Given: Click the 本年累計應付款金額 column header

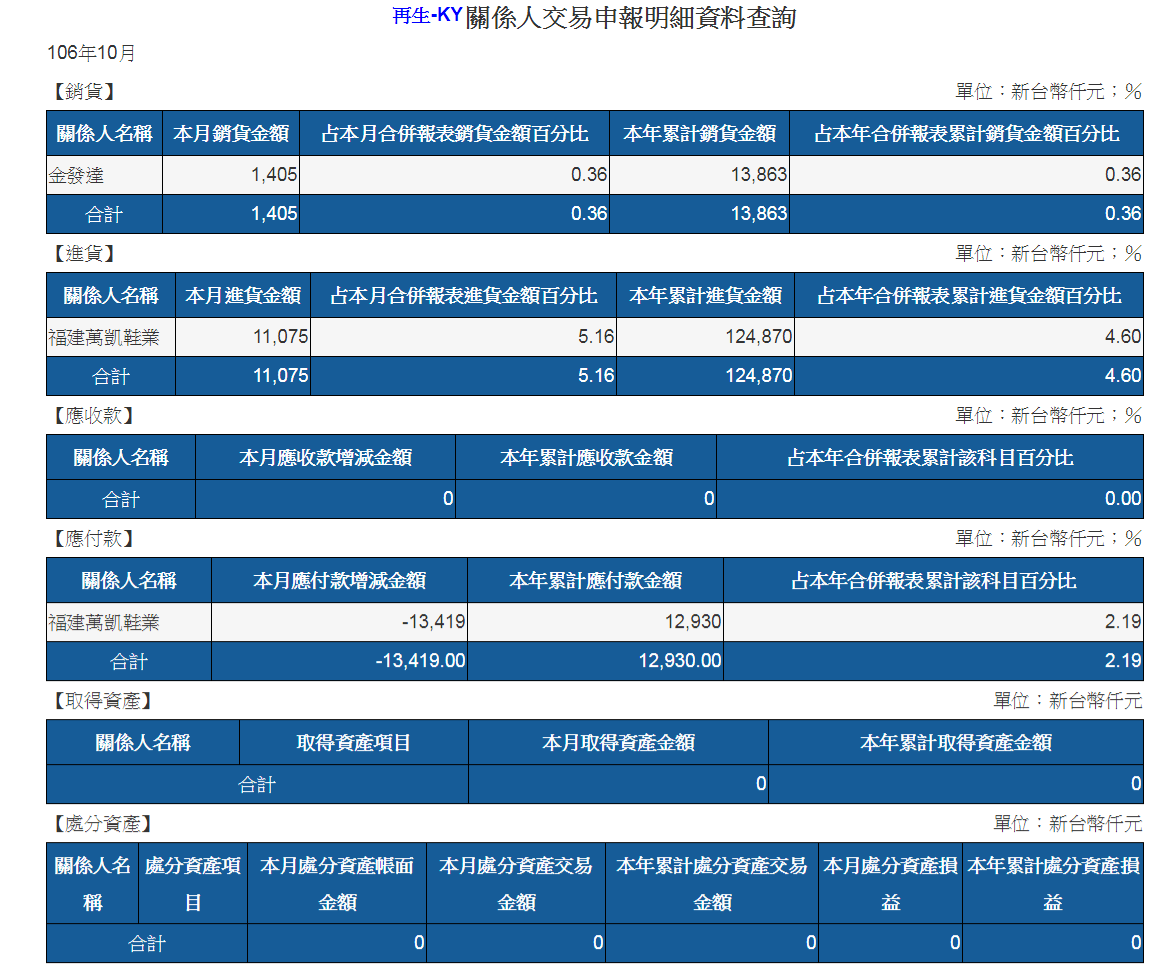Looking at the screenshot, I should click(x=595, y=581).
